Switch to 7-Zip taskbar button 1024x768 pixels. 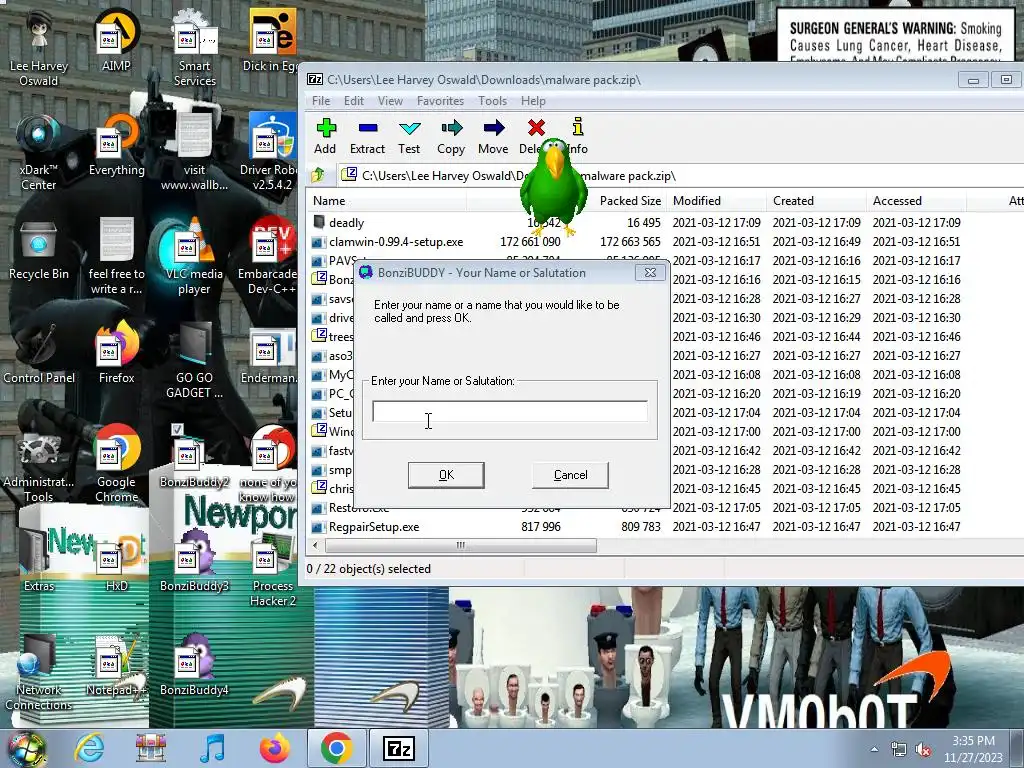point(399,748)
